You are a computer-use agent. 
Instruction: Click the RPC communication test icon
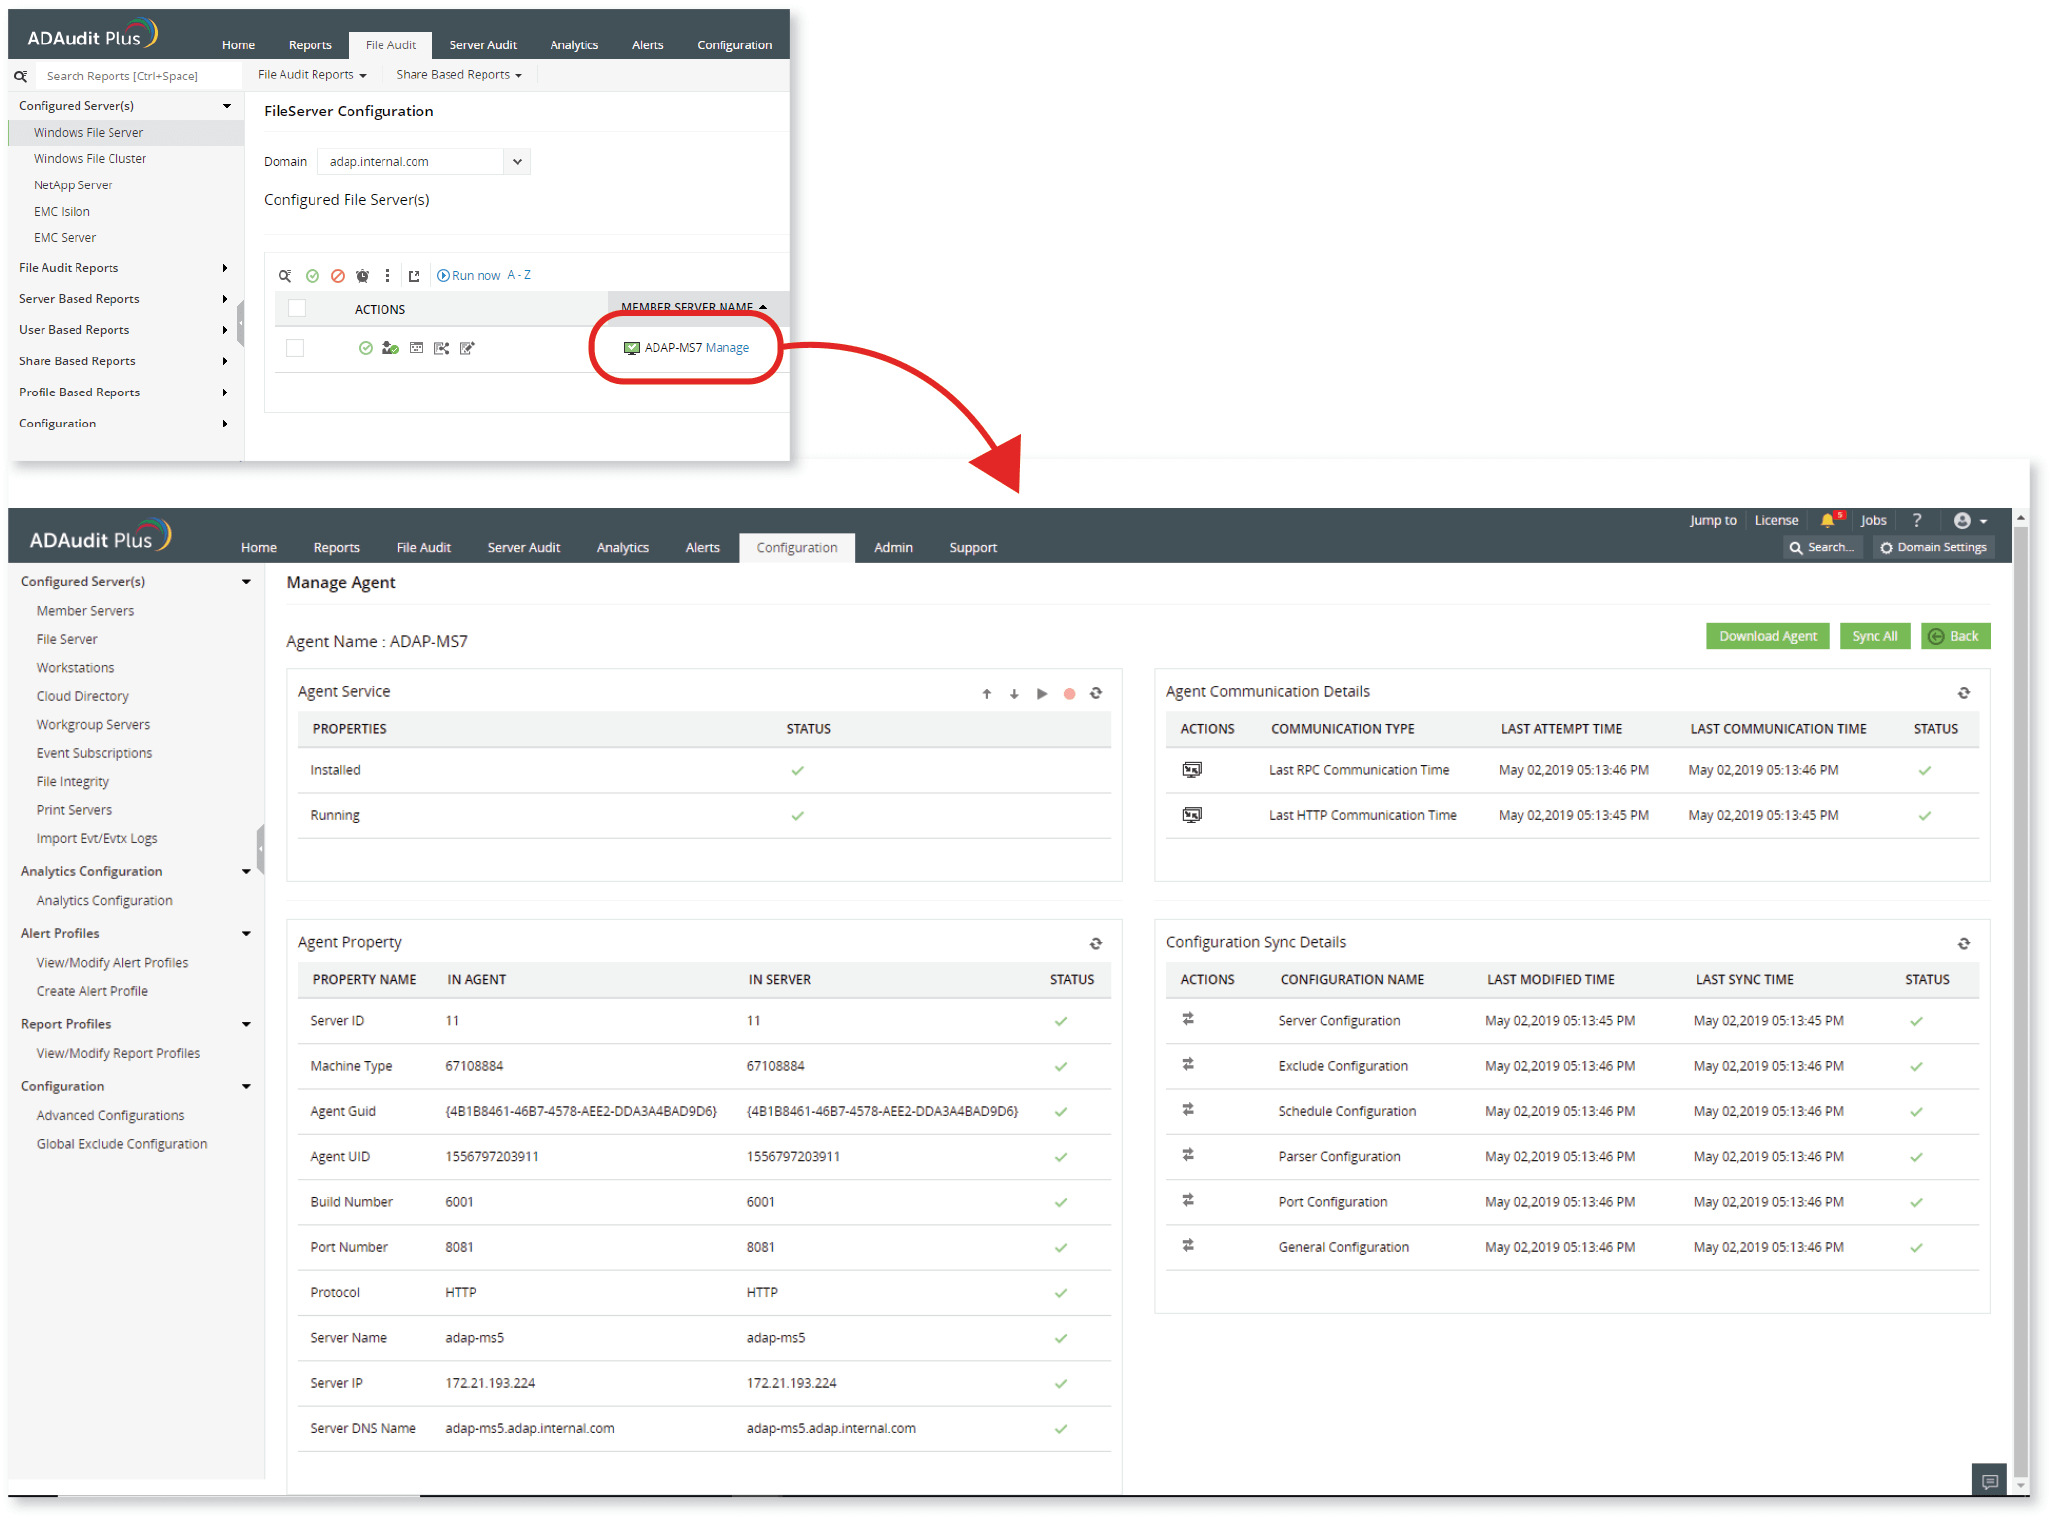coord(1192,770)
